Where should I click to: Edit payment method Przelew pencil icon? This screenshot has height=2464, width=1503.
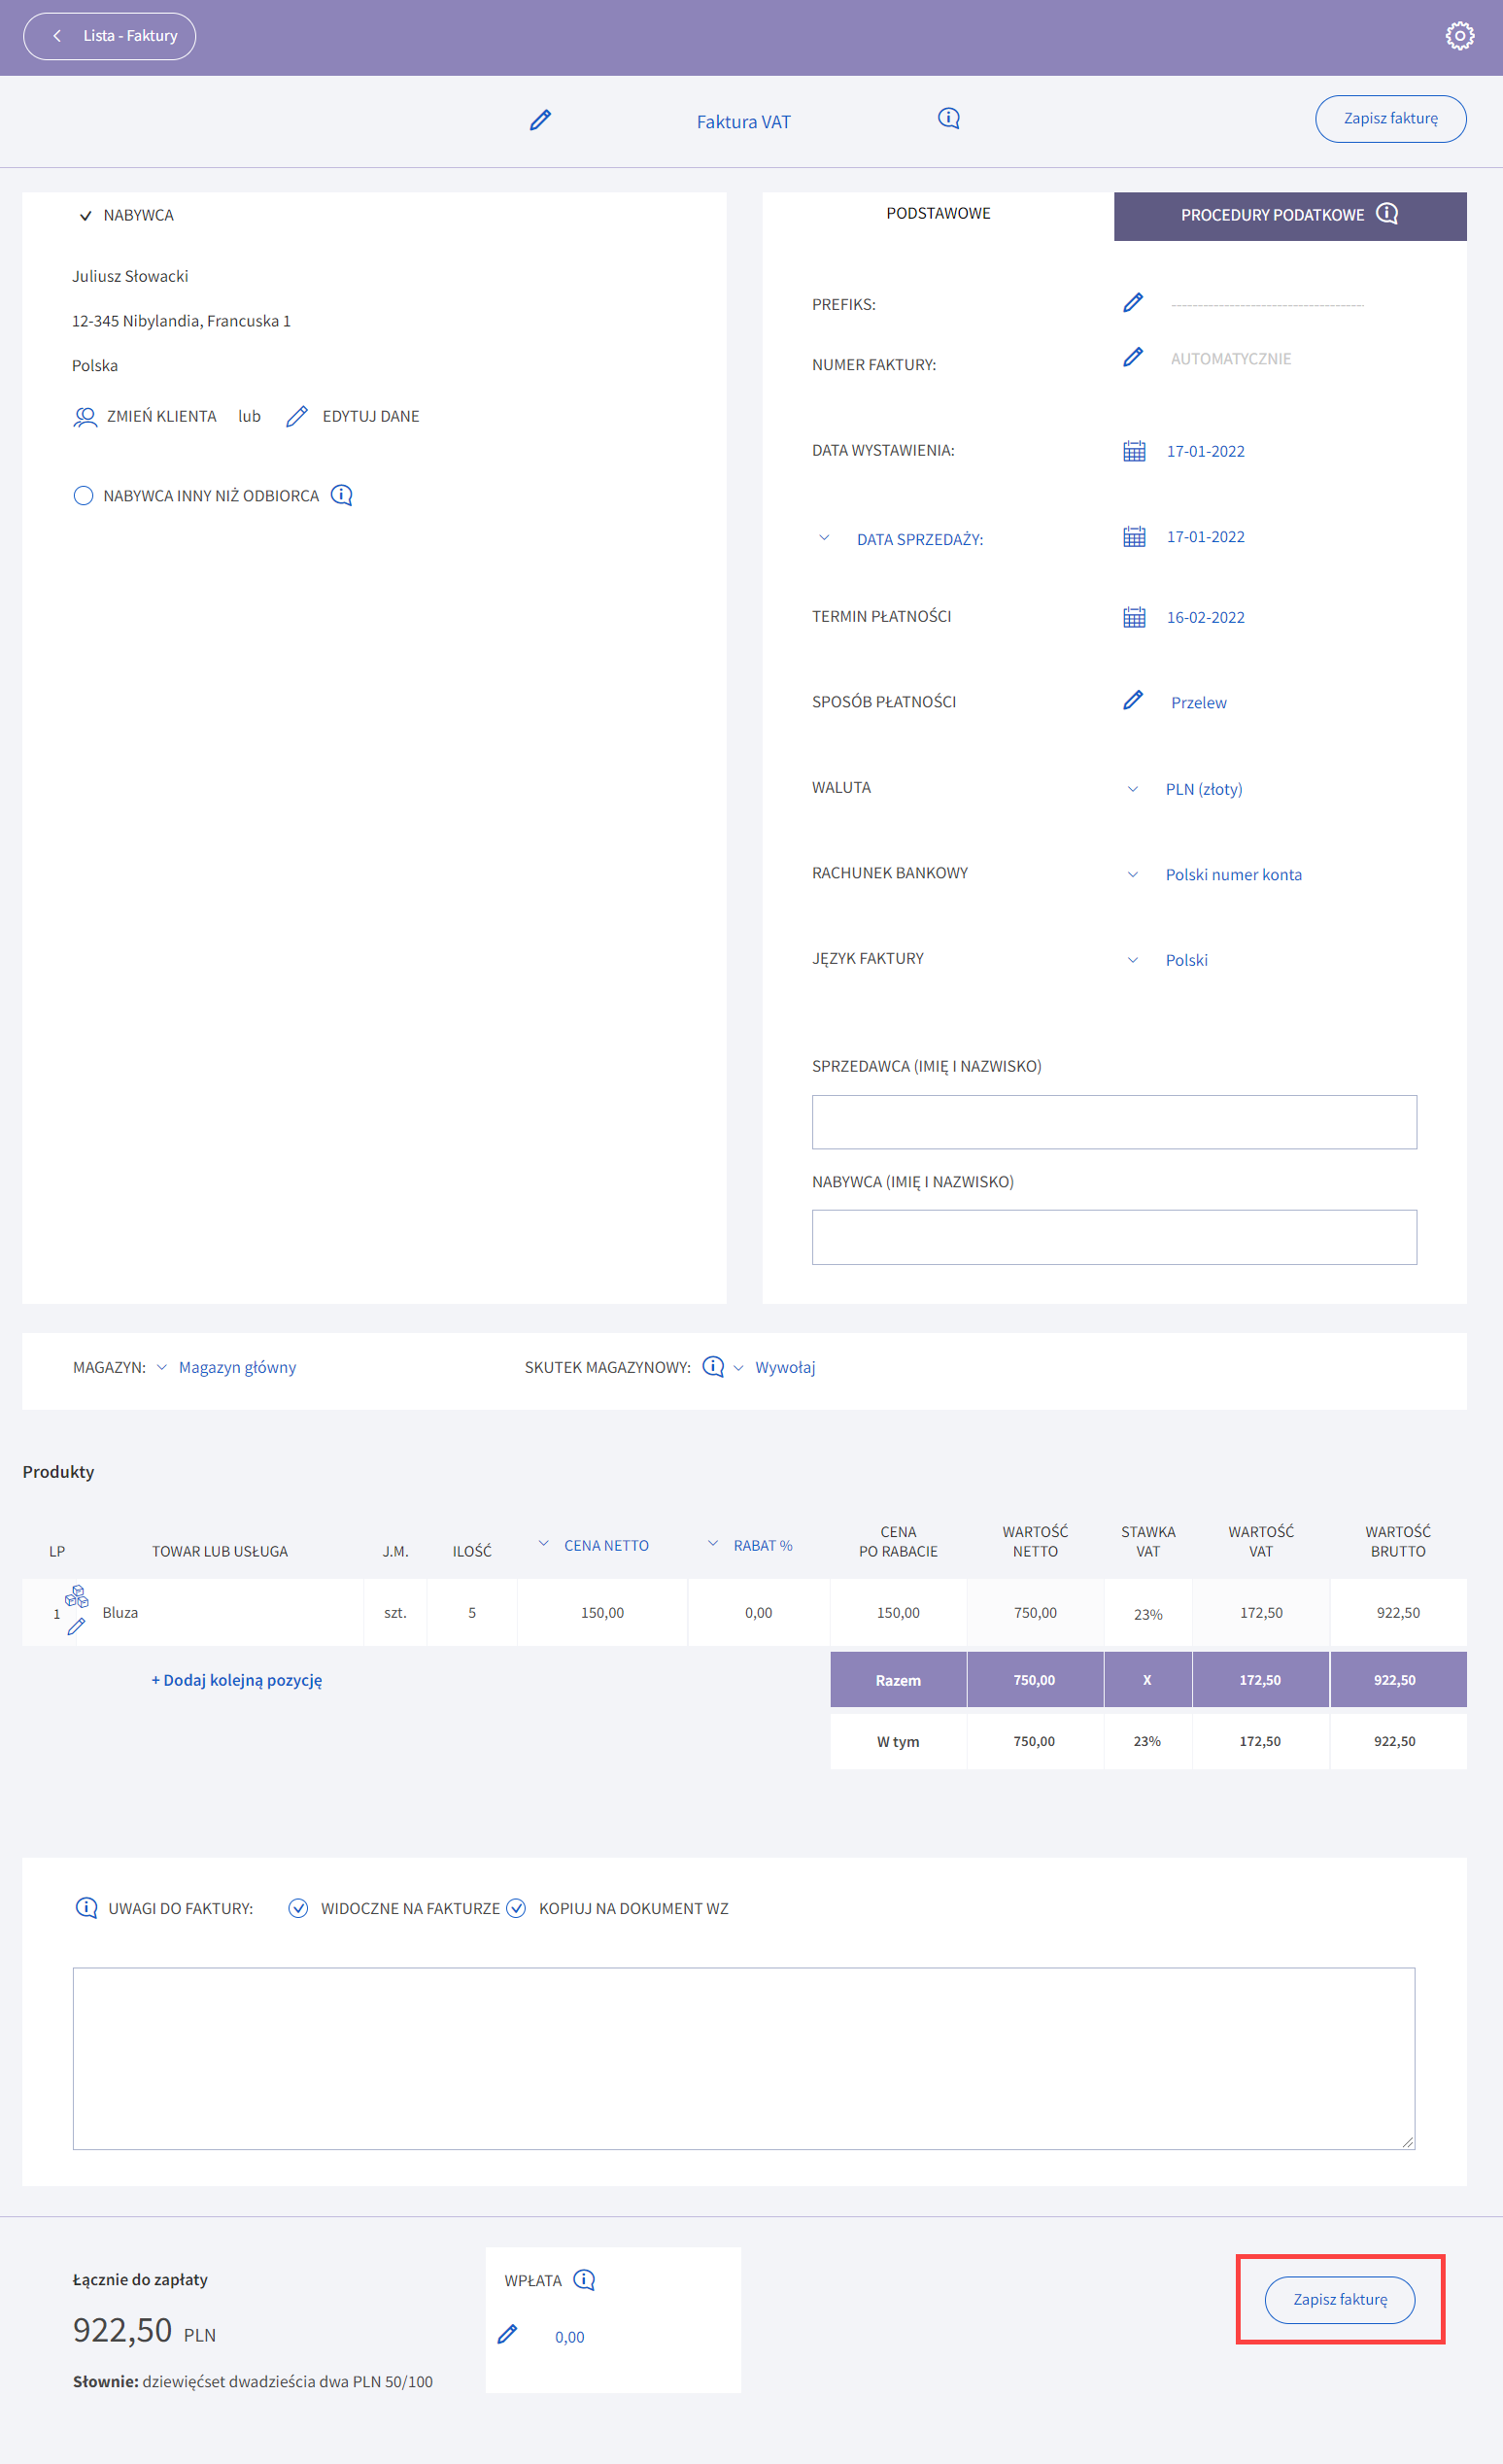coord(1132,701)
